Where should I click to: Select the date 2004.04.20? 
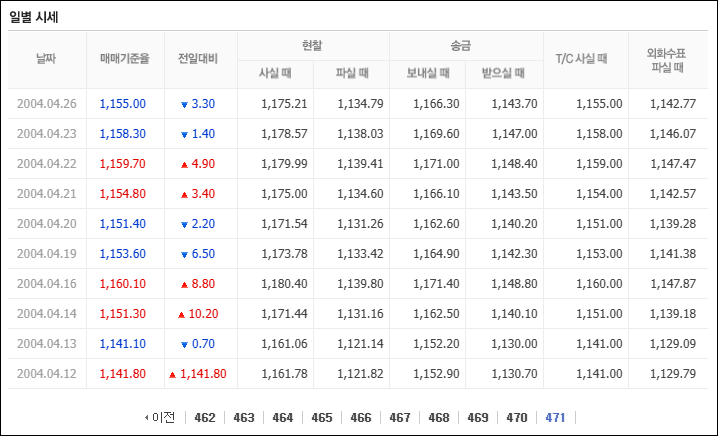pos(47,224)
